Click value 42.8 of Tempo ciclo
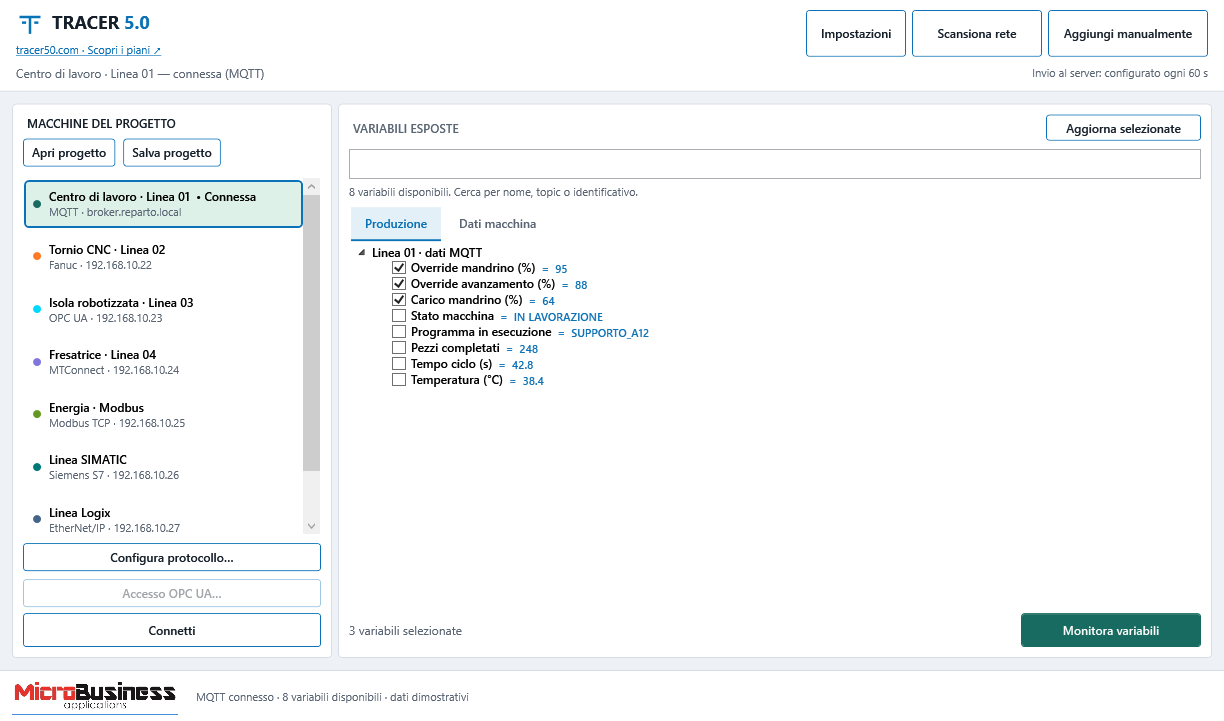 pos(522,365)
